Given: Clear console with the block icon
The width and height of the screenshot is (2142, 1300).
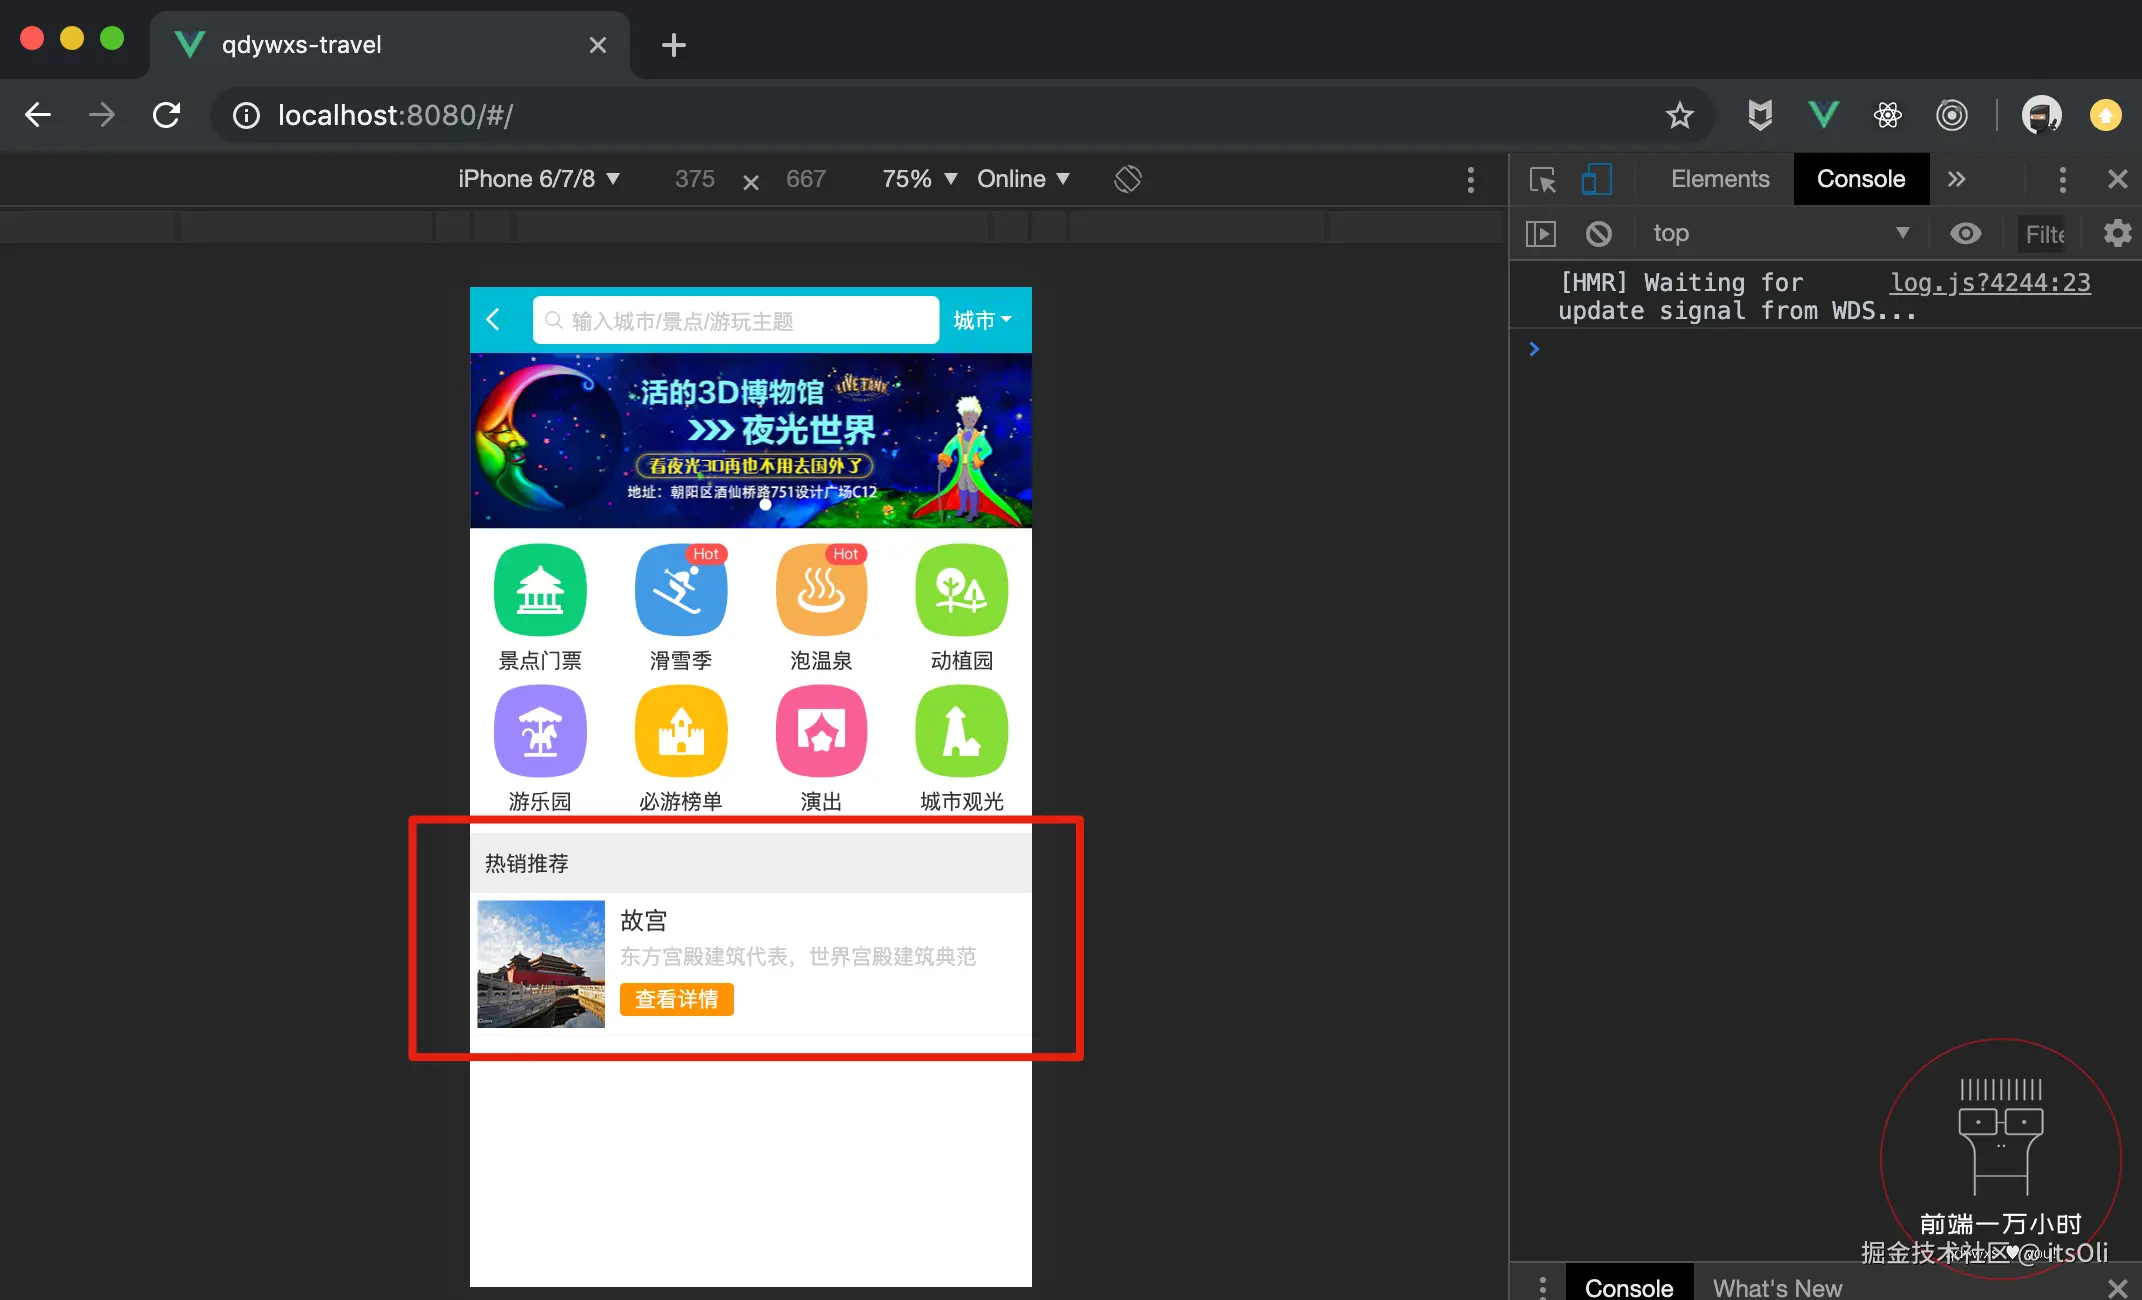Looking at the screenshot, I should pyautogui.click(x=1598, y=234).
